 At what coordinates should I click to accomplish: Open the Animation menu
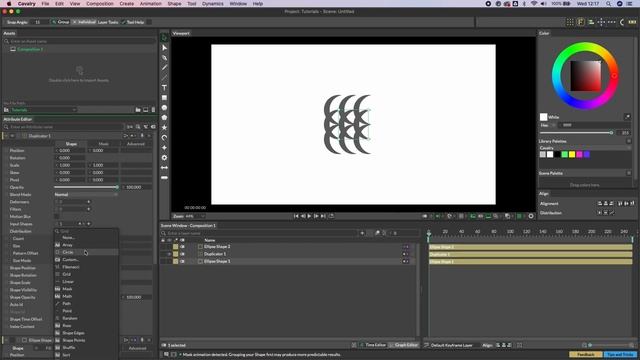[x=151, y=4]
